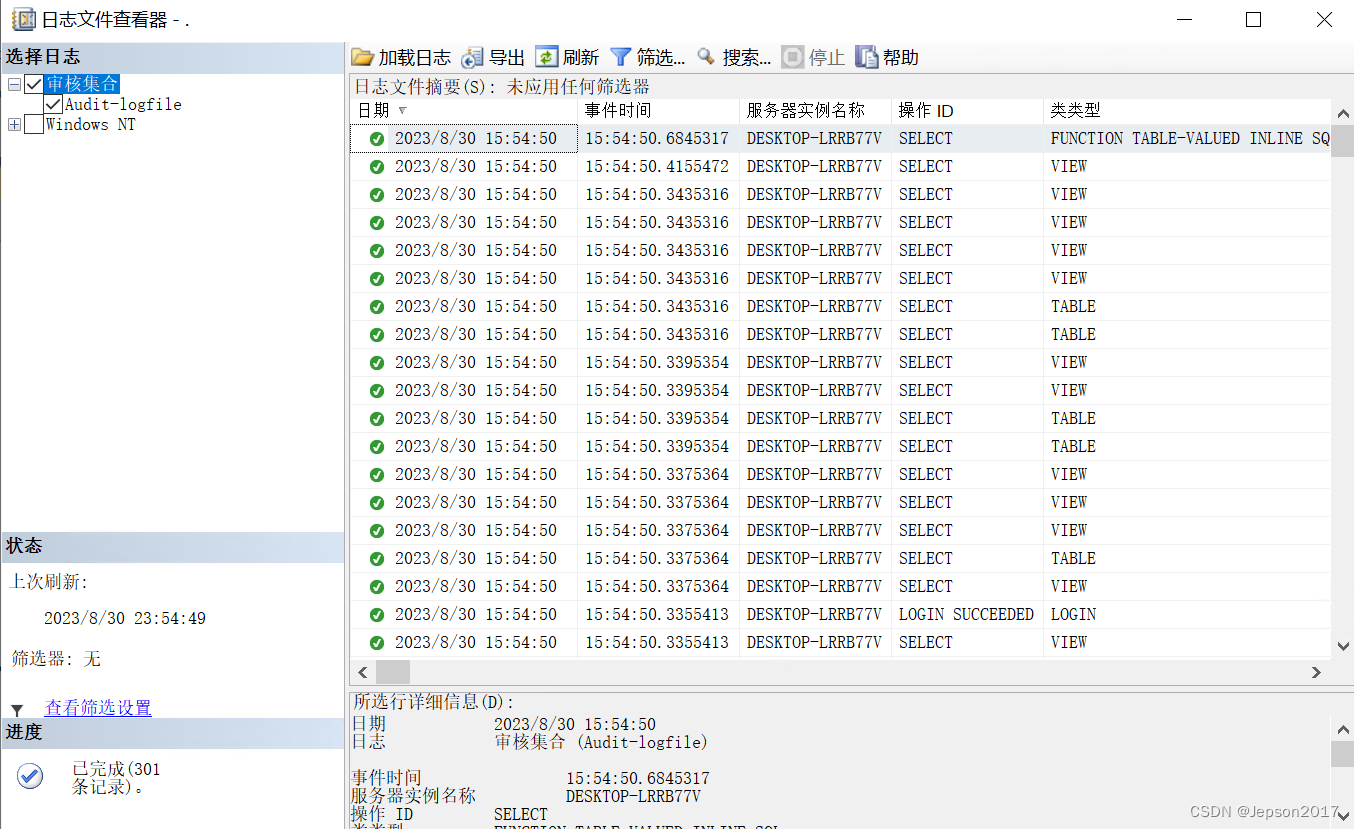Select the Windows NT tree item
Image resolution: width=1354 pixels, height=829 pixels.
91,125
